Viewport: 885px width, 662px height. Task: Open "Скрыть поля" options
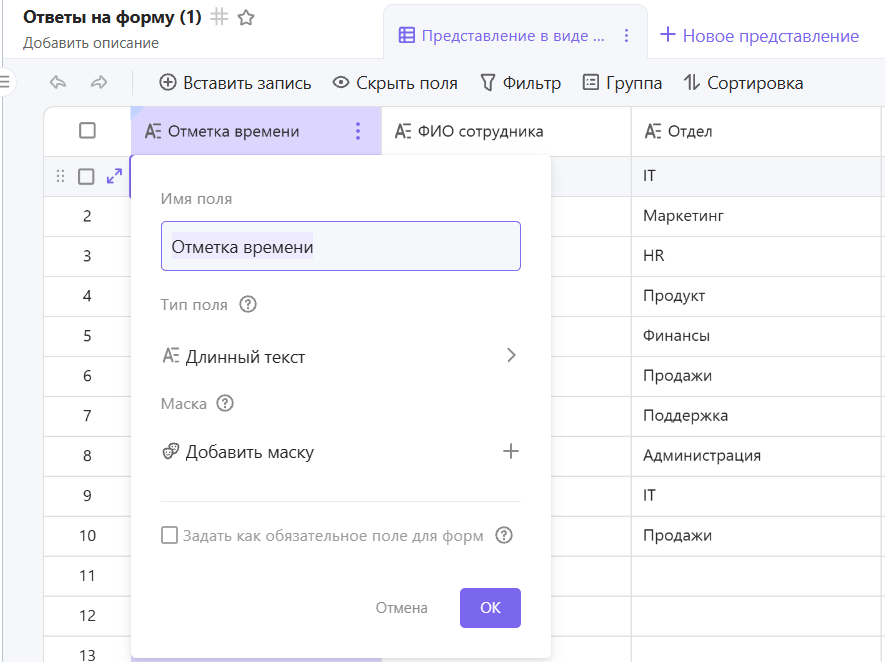pyautogui.click(x=395, y=83)
